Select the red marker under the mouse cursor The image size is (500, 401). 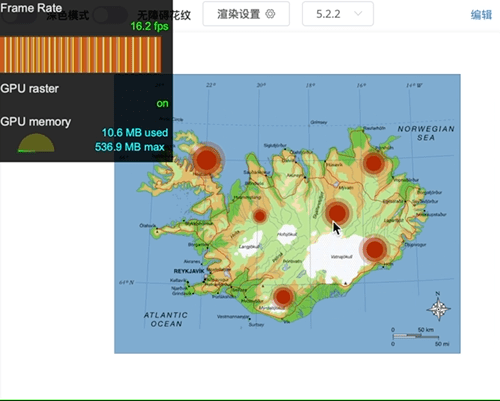tap(337, 213)
